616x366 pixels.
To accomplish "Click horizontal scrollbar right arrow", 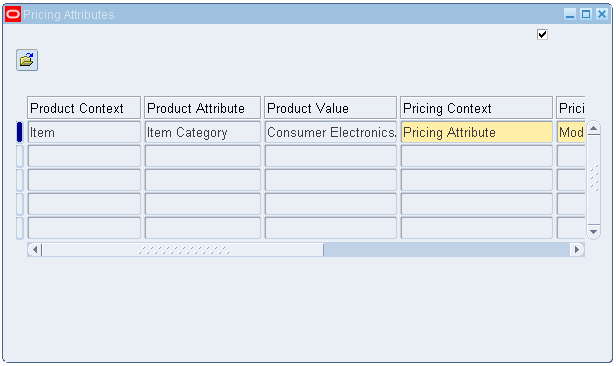I will [x=577, y=249].
